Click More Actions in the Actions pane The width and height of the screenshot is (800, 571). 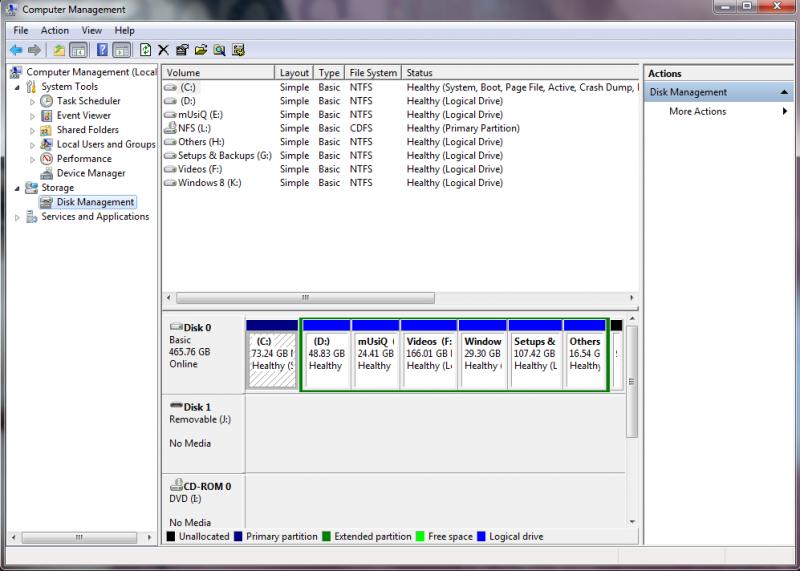[698, 111]
